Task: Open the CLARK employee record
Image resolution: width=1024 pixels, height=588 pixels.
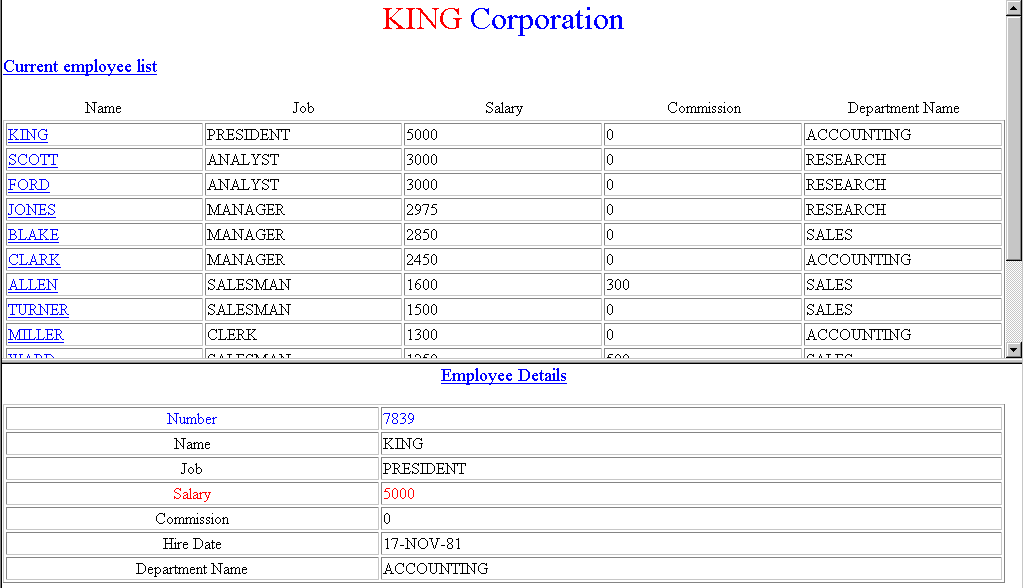Action: tap(34, 260)
